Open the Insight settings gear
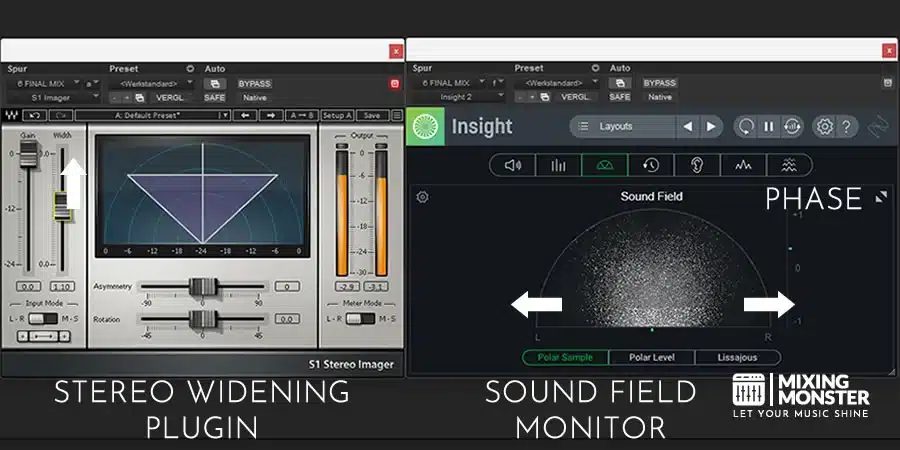Viewport: 900px width, 450px height. tap(824, 127)
